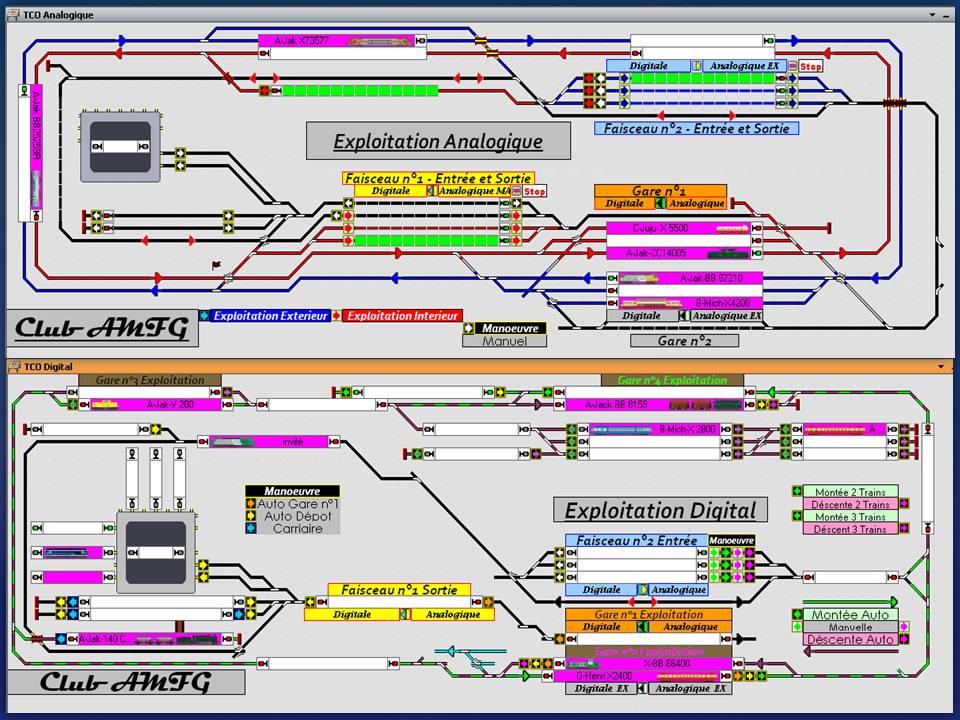Image resolution: width=960 pixels, height=720 pixels.
Task: Click the Montée 2 Trains label
Action: [x=850, y=492]
